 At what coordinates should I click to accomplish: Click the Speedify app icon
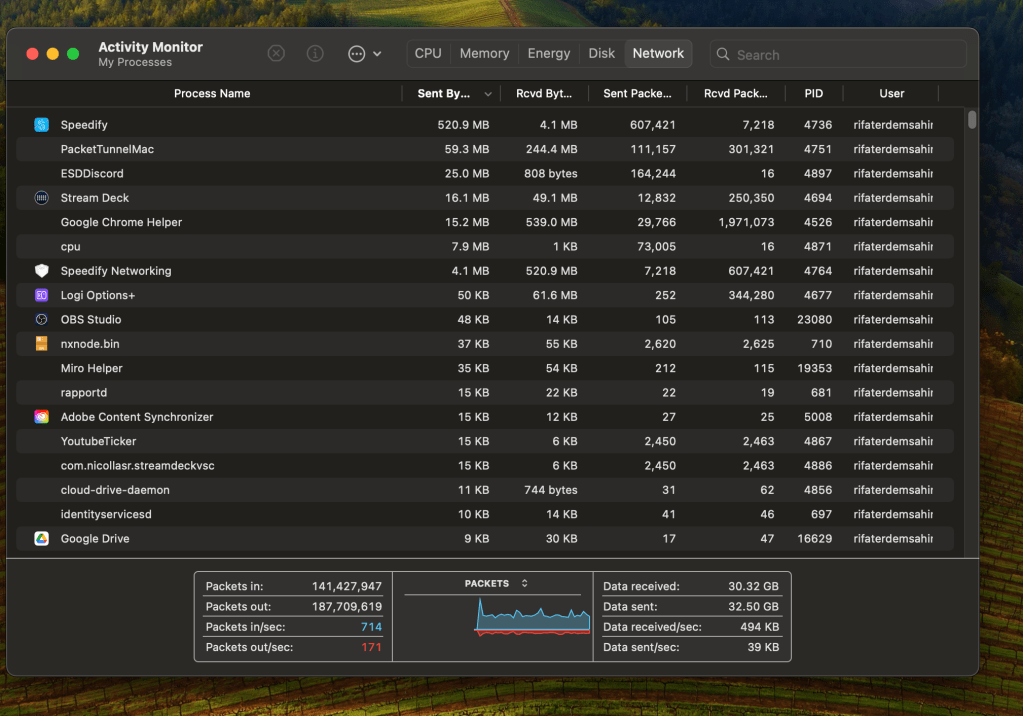41,125
